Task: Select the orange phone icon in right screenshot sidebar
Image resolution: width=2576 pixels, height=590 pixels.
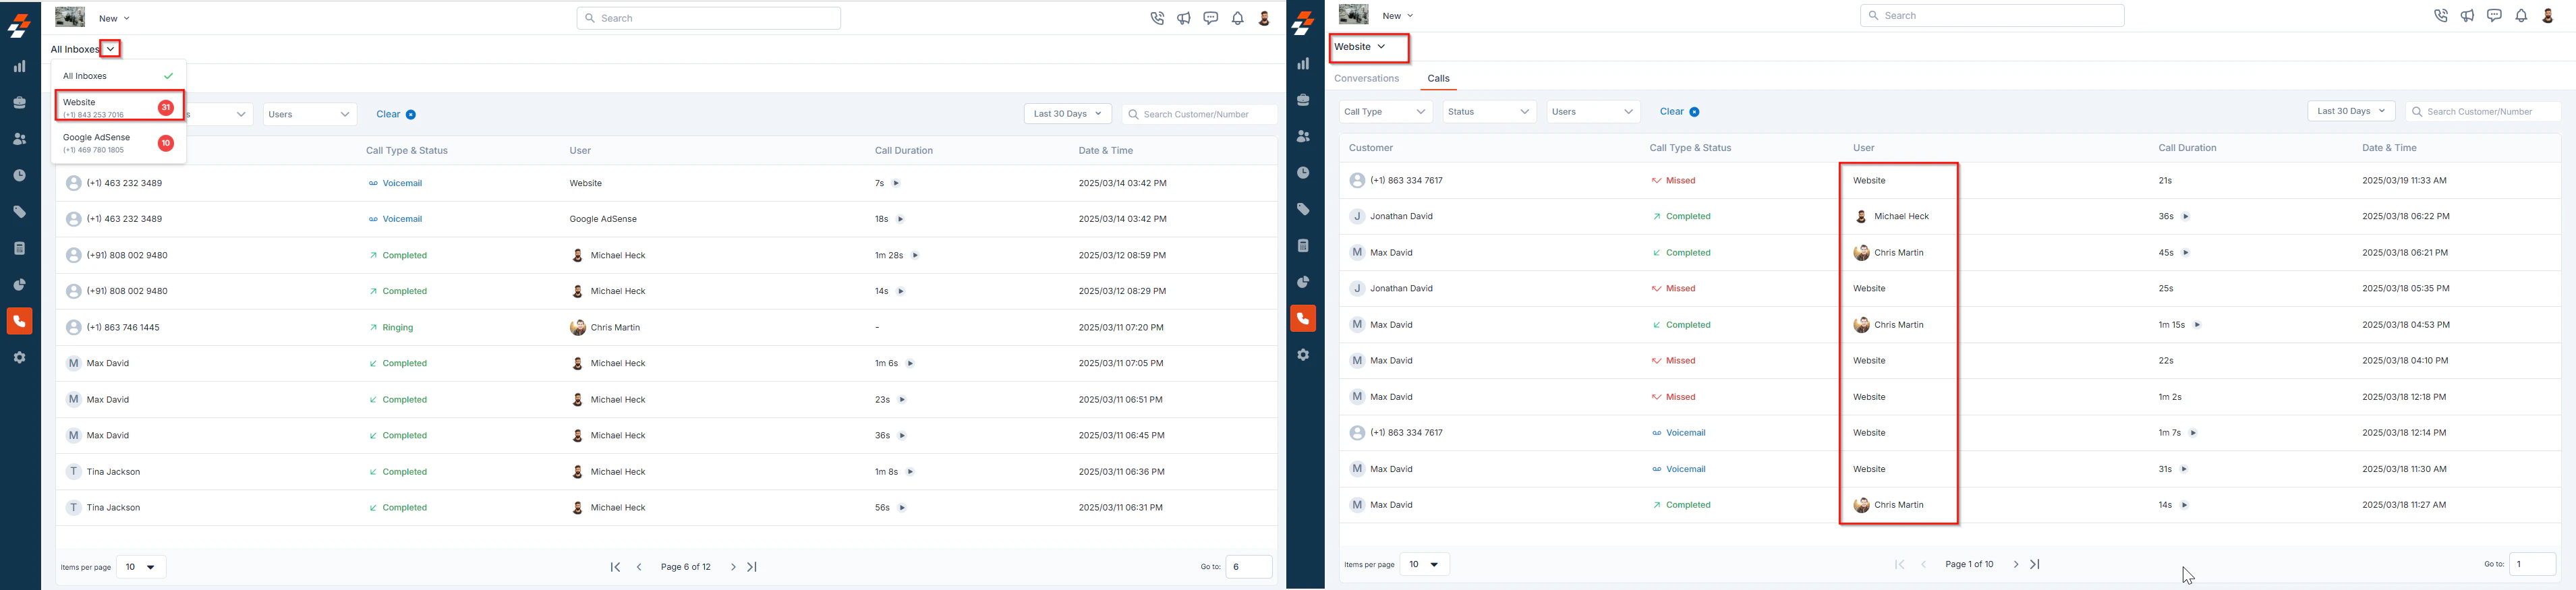Action: 1303,319
